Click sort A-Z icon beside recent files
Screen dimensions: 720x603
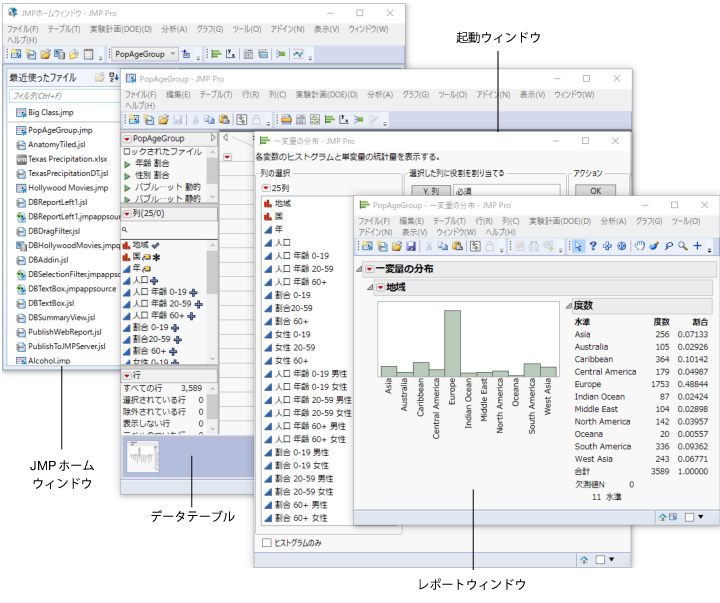113,77
